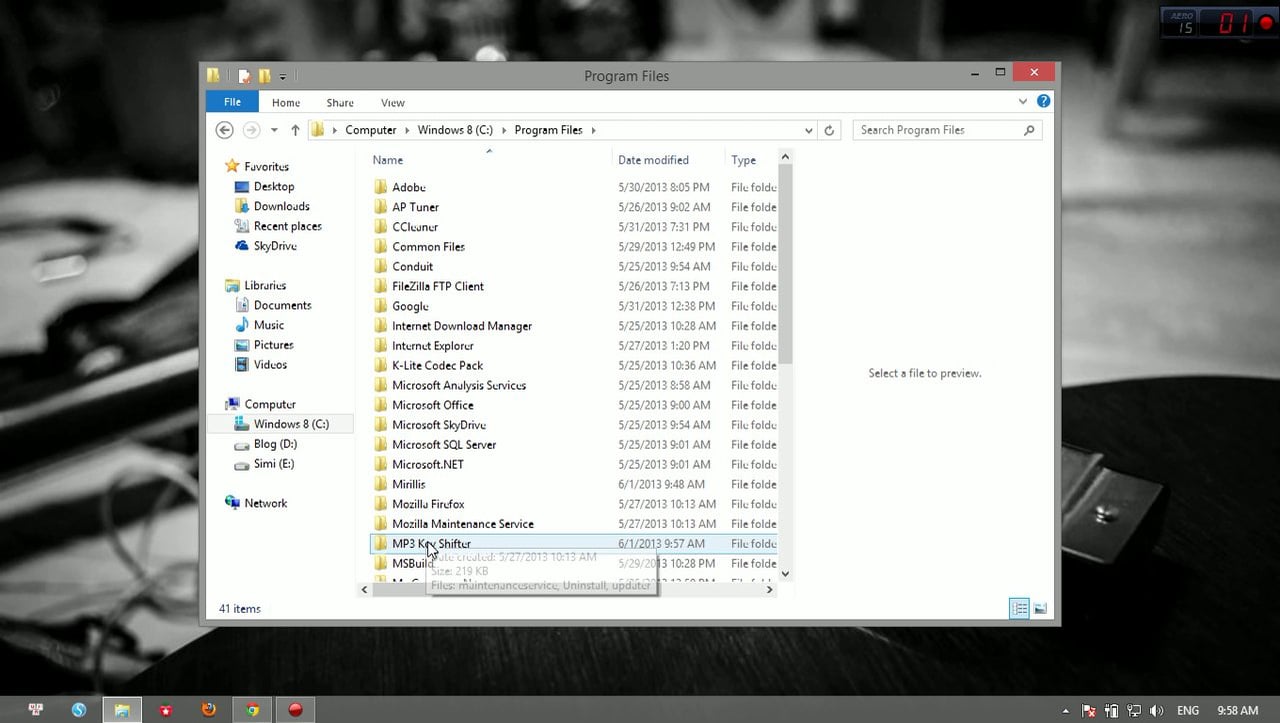The image size is (1280, 723).
Task: Select the Simi (E:) drive
Action: point(273,464)
